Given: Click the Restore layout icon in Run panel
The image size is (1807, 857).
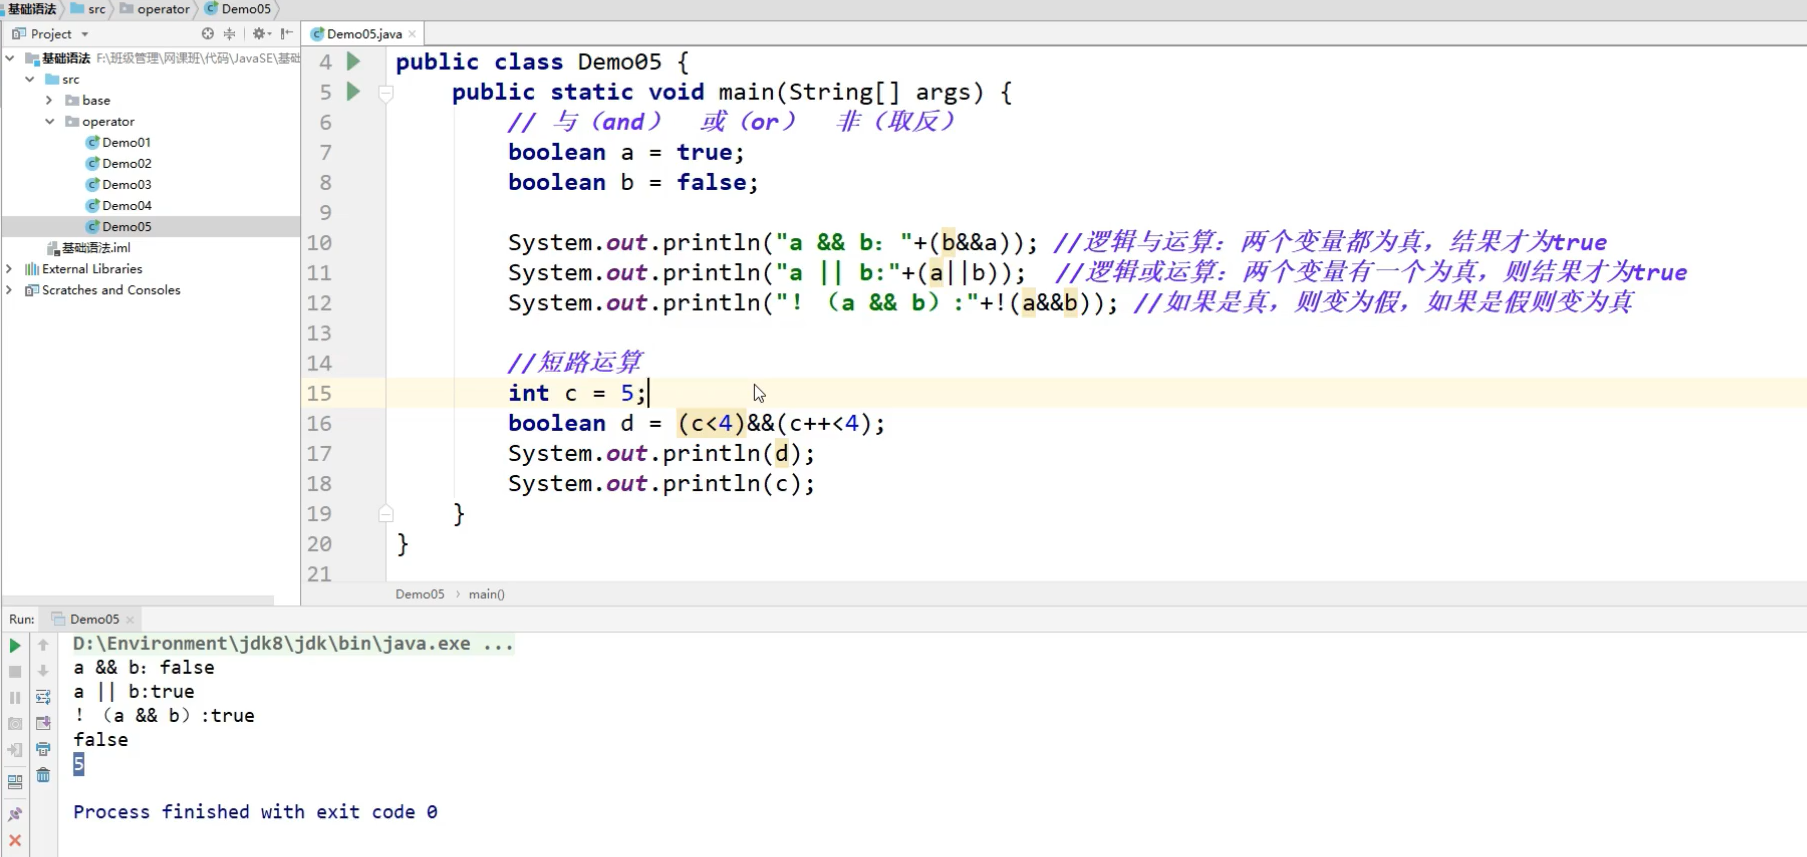Looking at the screenshot, I should point(15,782).
